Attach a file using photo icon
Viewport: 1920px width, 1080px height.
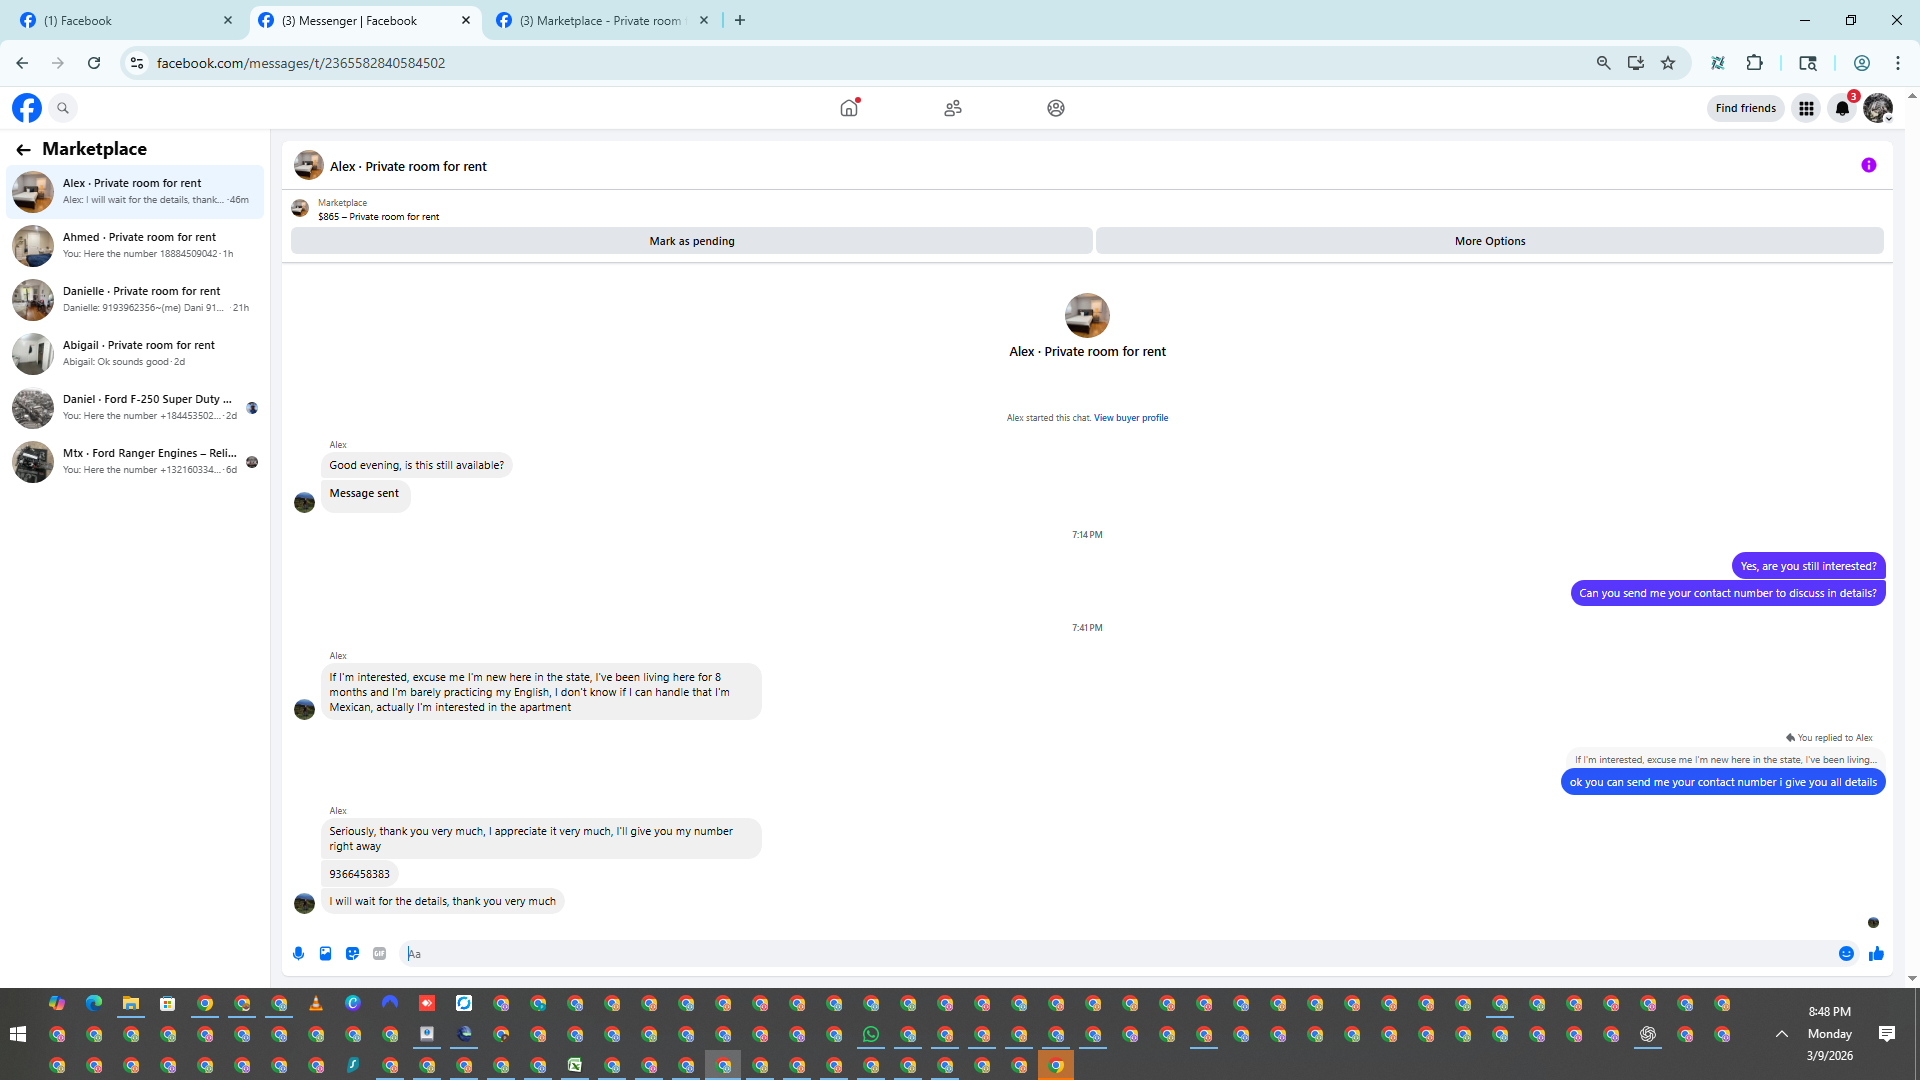[x=325, y=954]
